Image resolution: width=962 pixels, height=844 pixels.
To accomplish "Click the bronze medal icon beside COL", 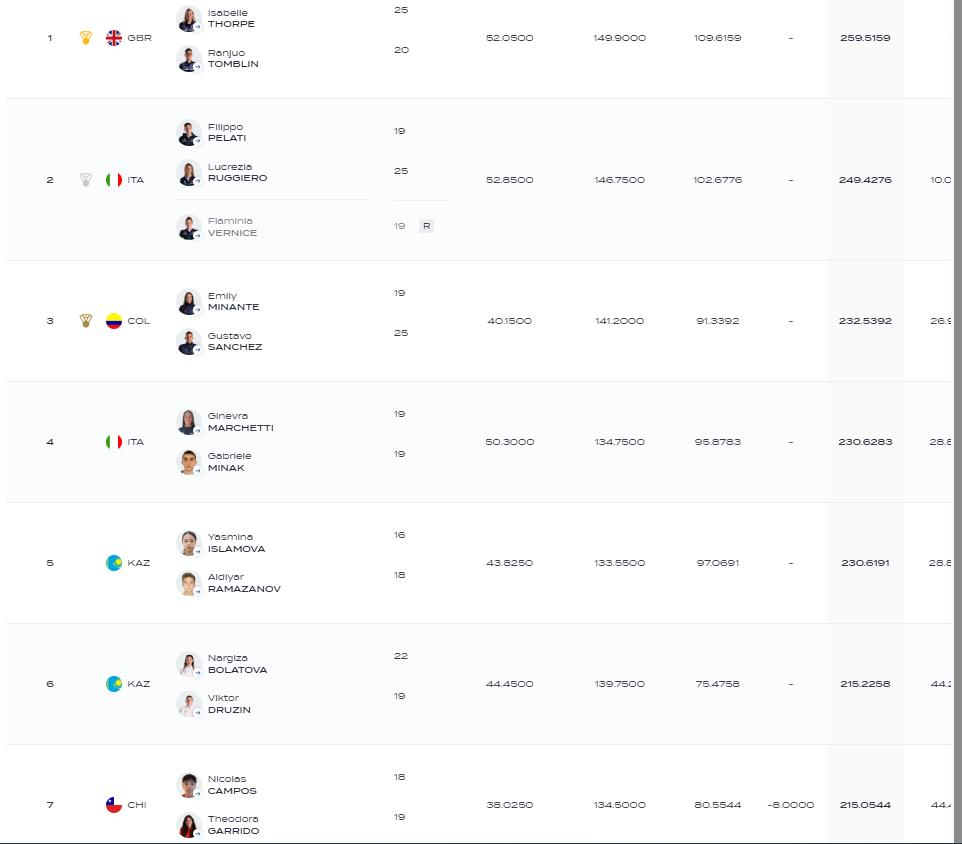I will 86,321.
